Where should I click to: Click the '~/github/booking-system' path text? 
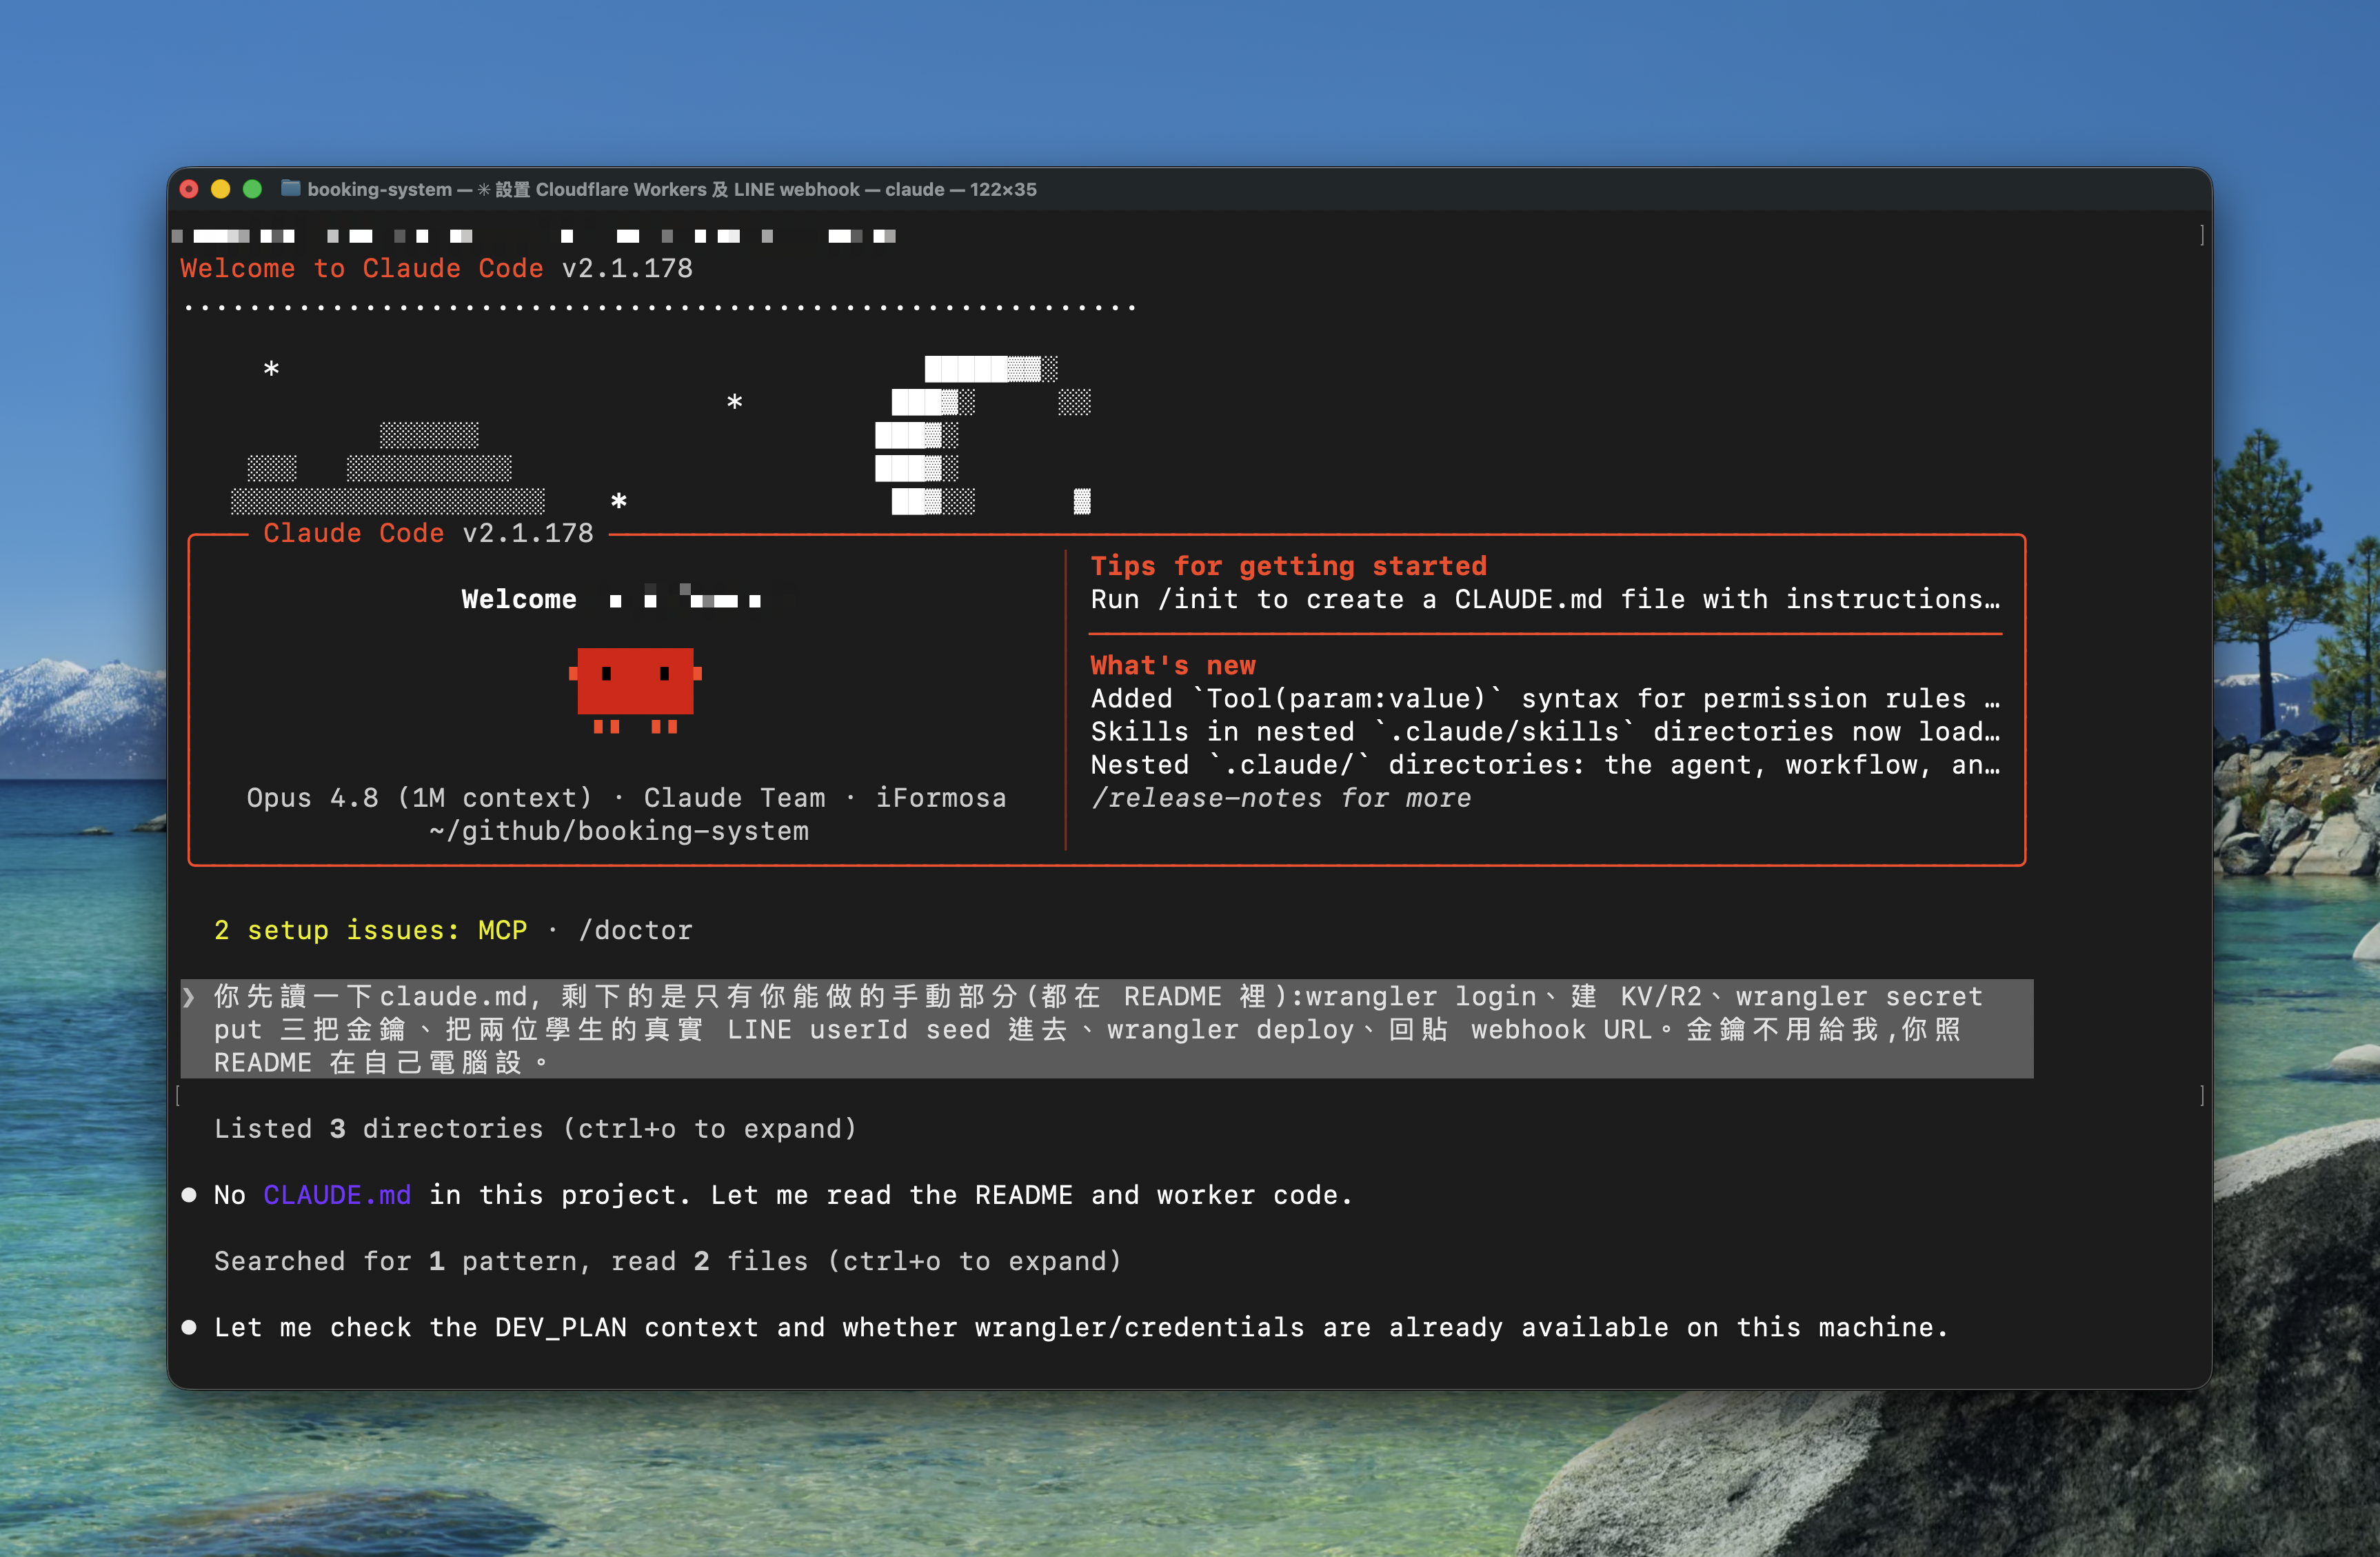(x=618, y=831)
